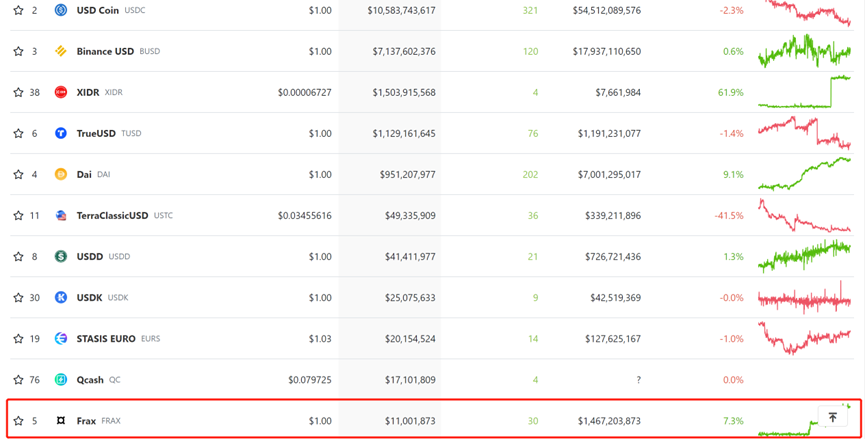Click the Dai yellow coin icon
The image size is (865, 439).
pos(61,174)
